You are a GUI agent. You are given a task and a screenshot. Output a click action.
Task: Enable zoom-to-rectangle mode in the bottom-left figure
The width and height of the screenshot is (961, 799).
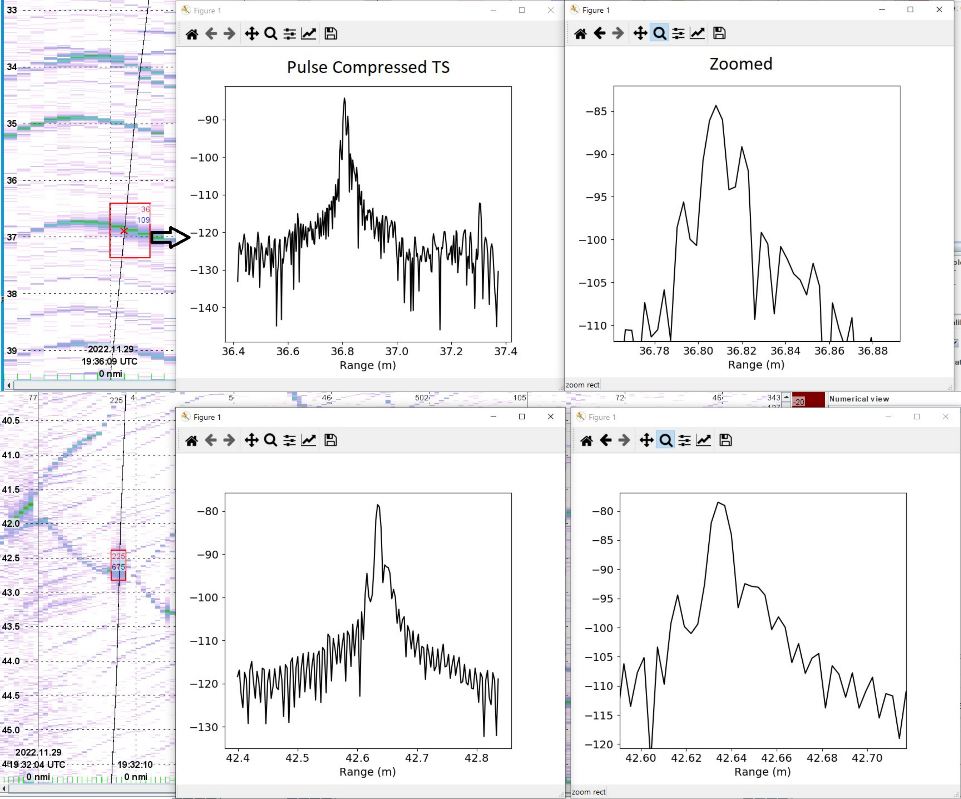pyautogui.click(x=270, y=440)
